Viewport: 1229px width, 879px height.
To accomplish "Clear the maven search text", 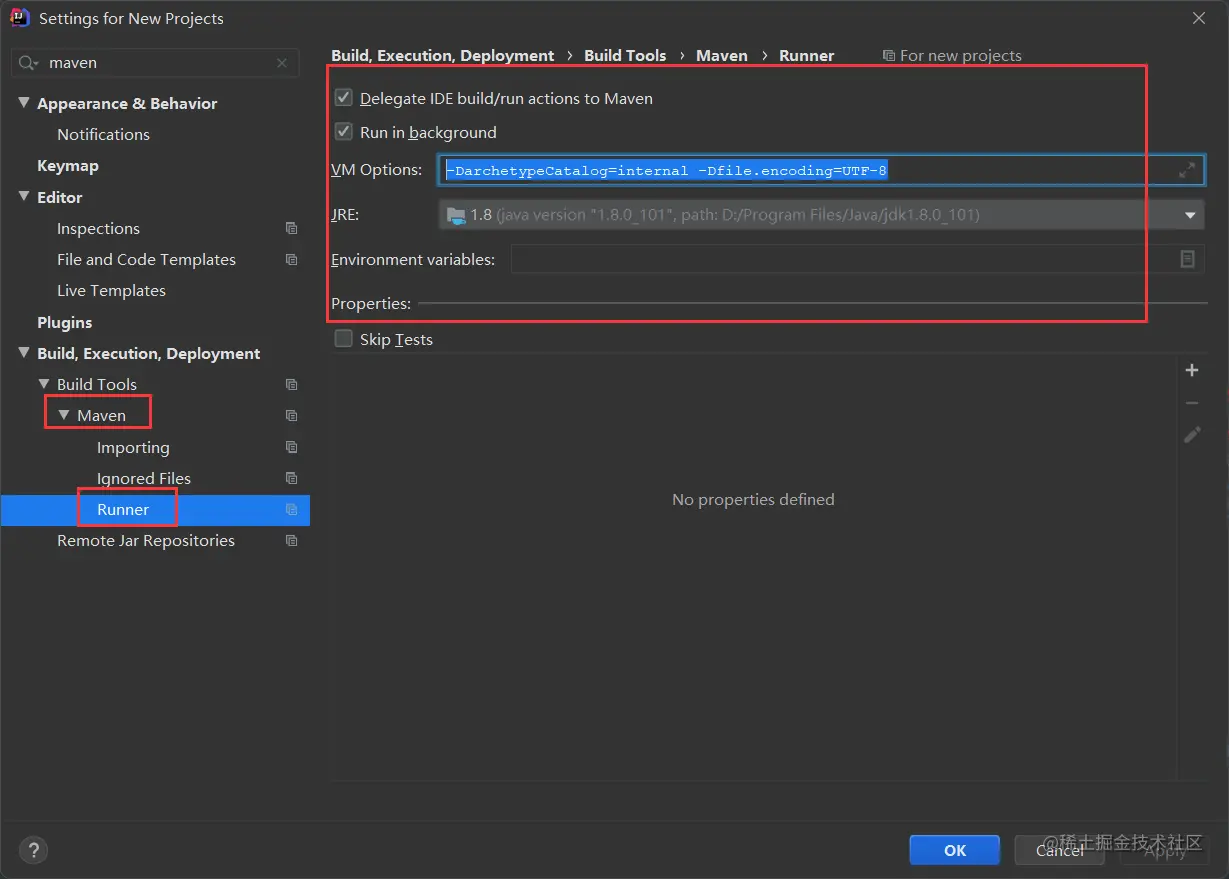I will click(x=282, y=63).
